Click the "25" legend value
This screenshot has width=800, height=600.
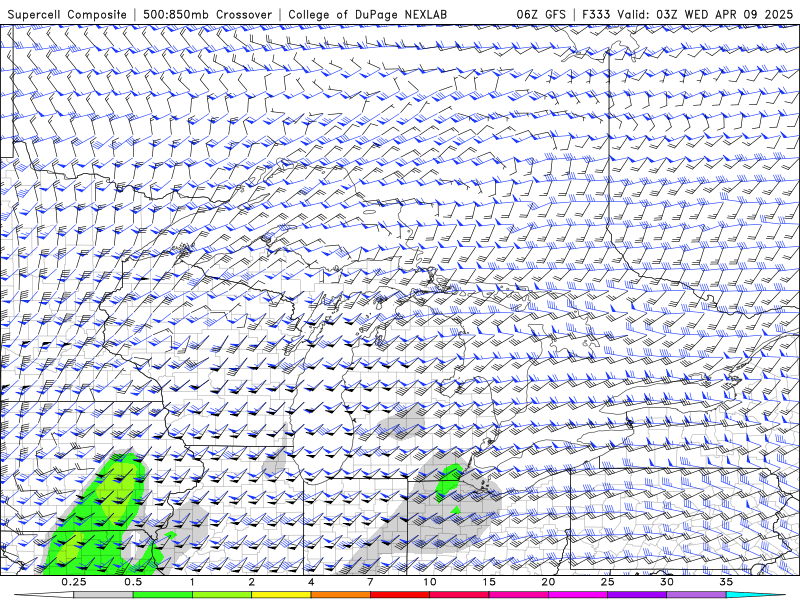[x=607, y=582]
